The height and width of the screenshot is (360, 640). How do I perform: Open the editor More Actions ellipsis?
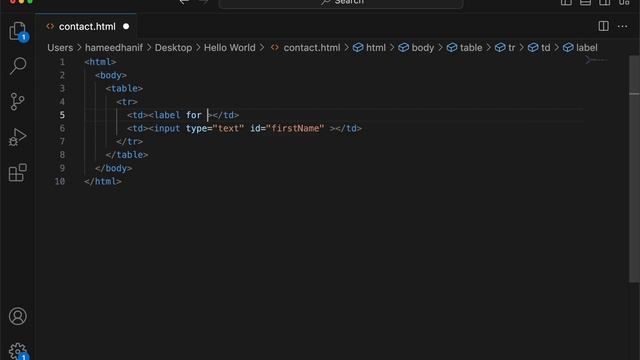click(622, 27)
